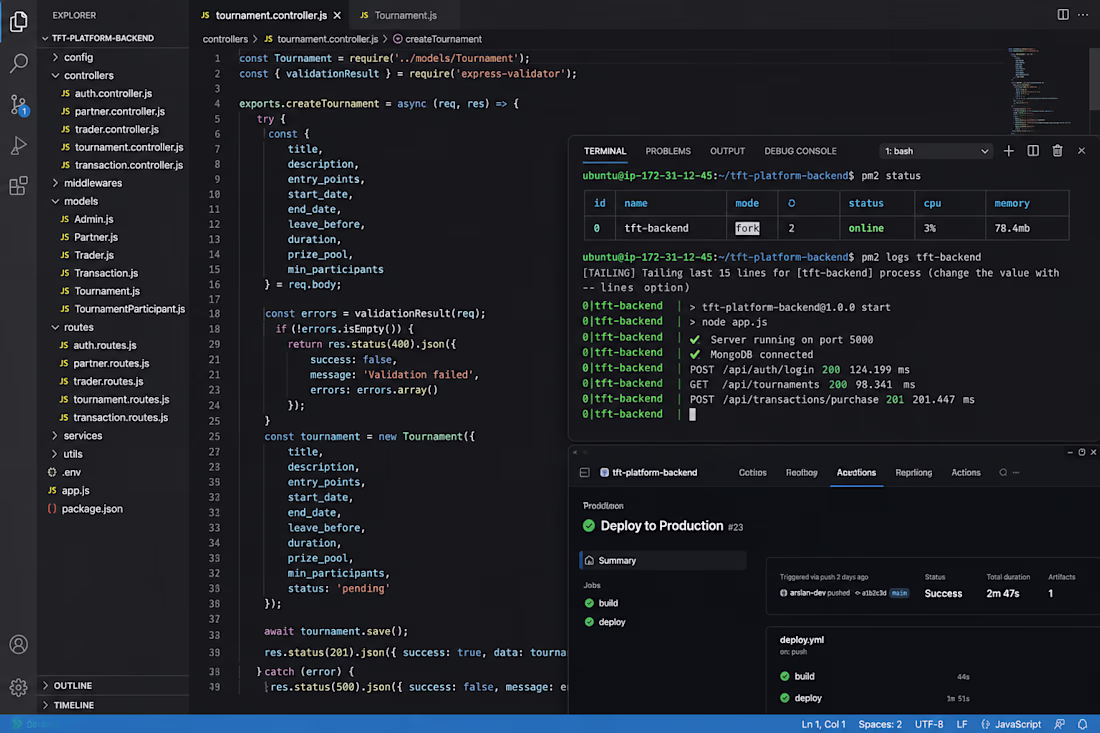Screen dimensions: 1100x733
Task: Open the Search view in activity bar
Action: 19,63
